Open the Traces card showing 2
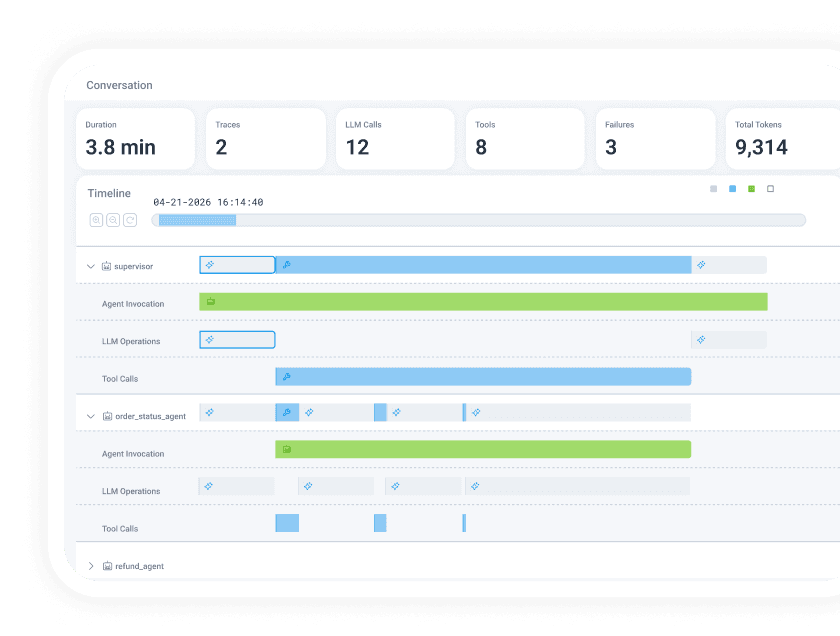The width and height of the screenshot is (840, 636). (x=266, y=139)
